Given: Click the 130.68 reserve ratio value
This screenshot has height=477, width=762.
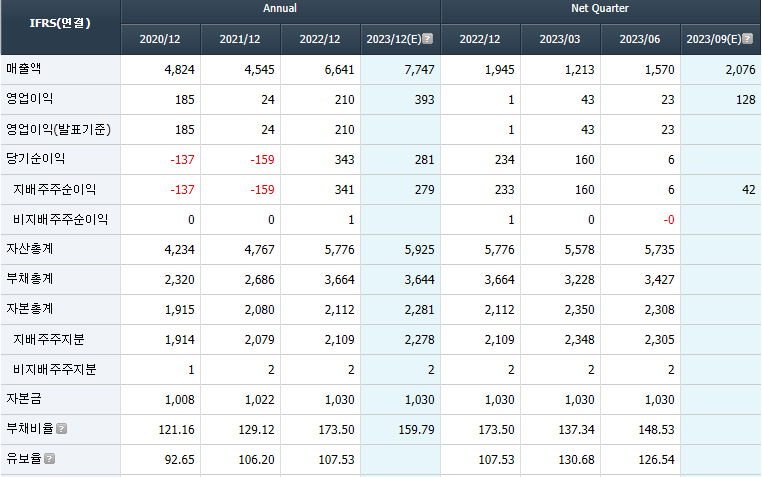Looking at the screenshot, I should (576, 460).
